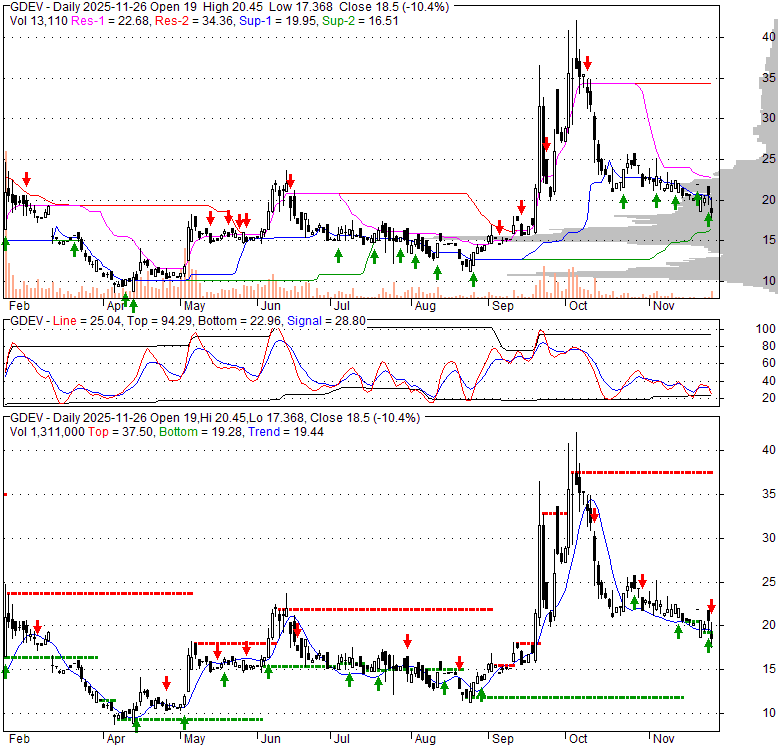Click the 'Sep' label on top chart time axis

[502, 306]
